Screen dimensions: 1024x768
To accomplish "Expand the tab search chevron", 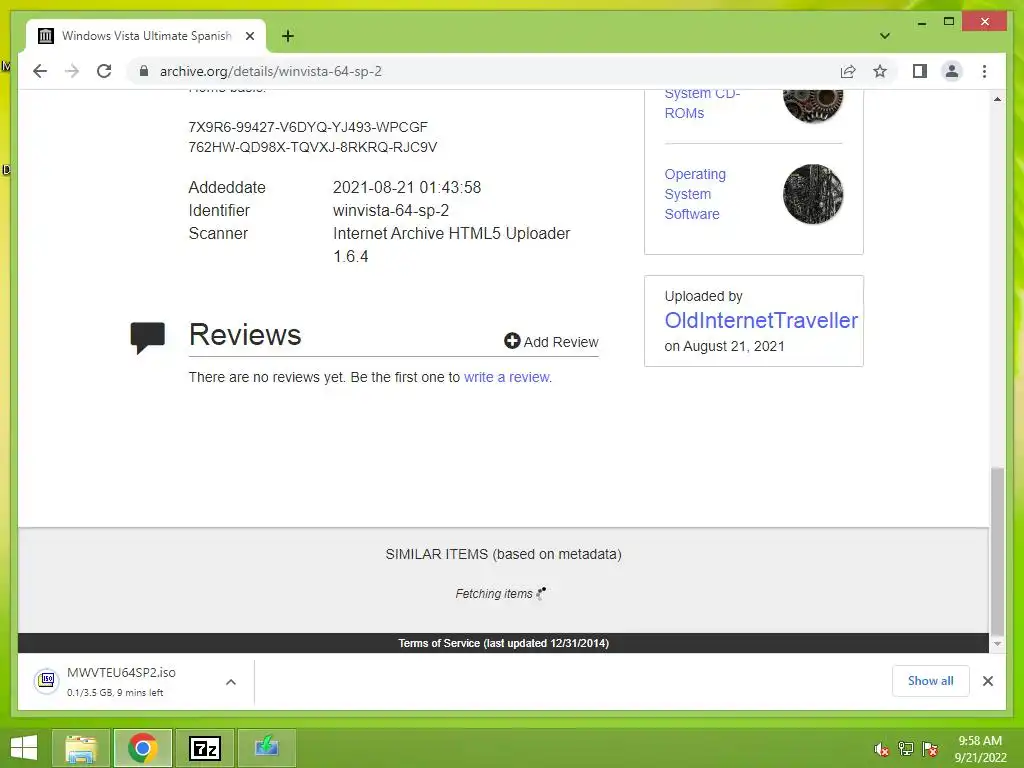I will coord(885,36).
